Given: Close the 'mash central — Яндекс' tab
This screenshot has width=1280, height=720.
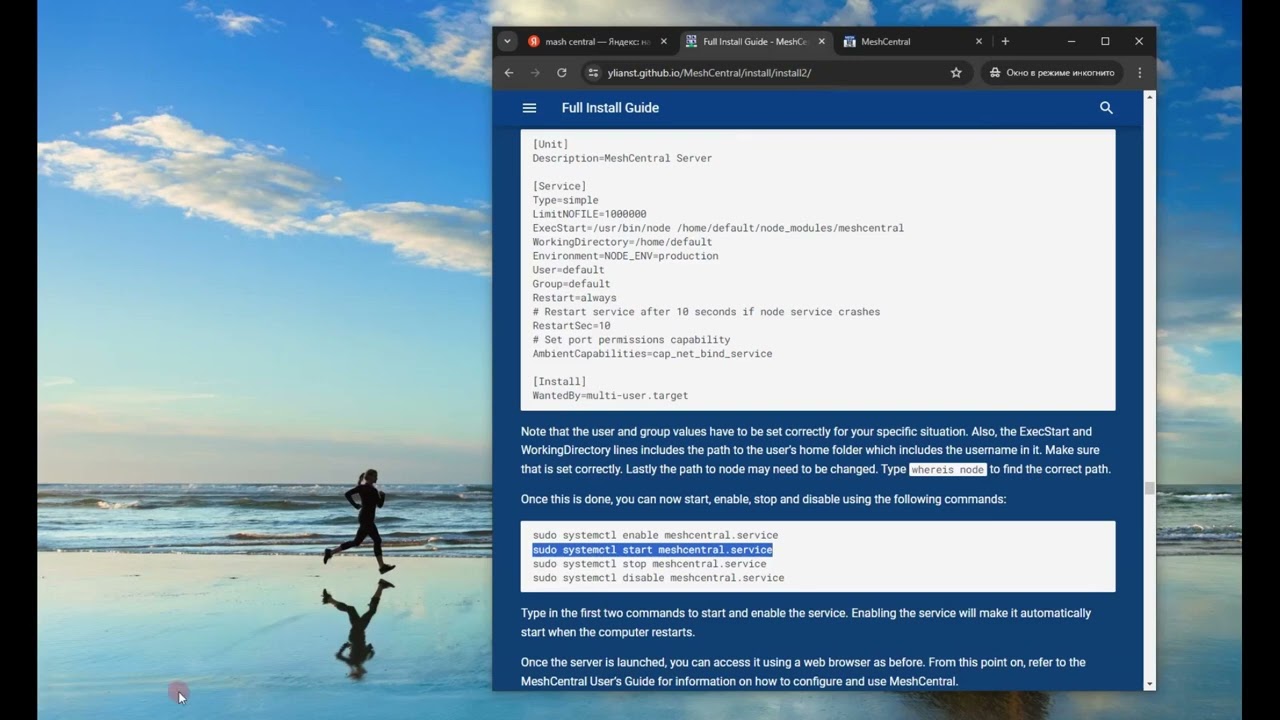Looking at the screenshot, I should [663, 42].
